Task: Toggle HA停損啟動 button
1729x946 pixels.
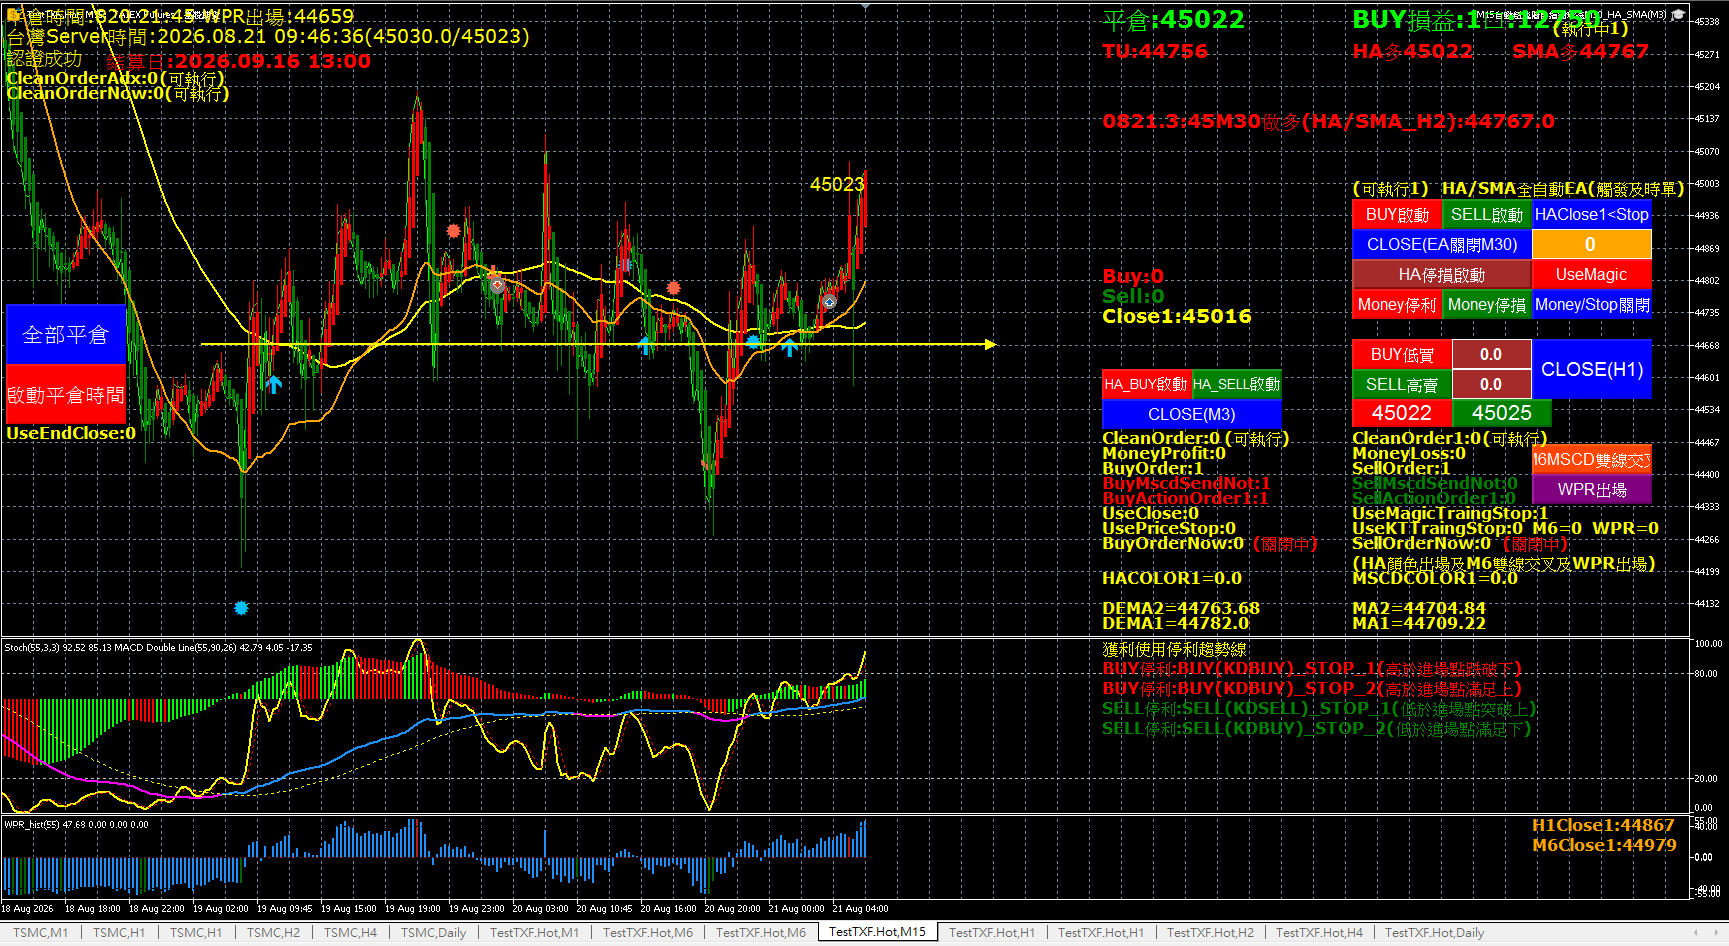Action: [x=1441, y=275]
